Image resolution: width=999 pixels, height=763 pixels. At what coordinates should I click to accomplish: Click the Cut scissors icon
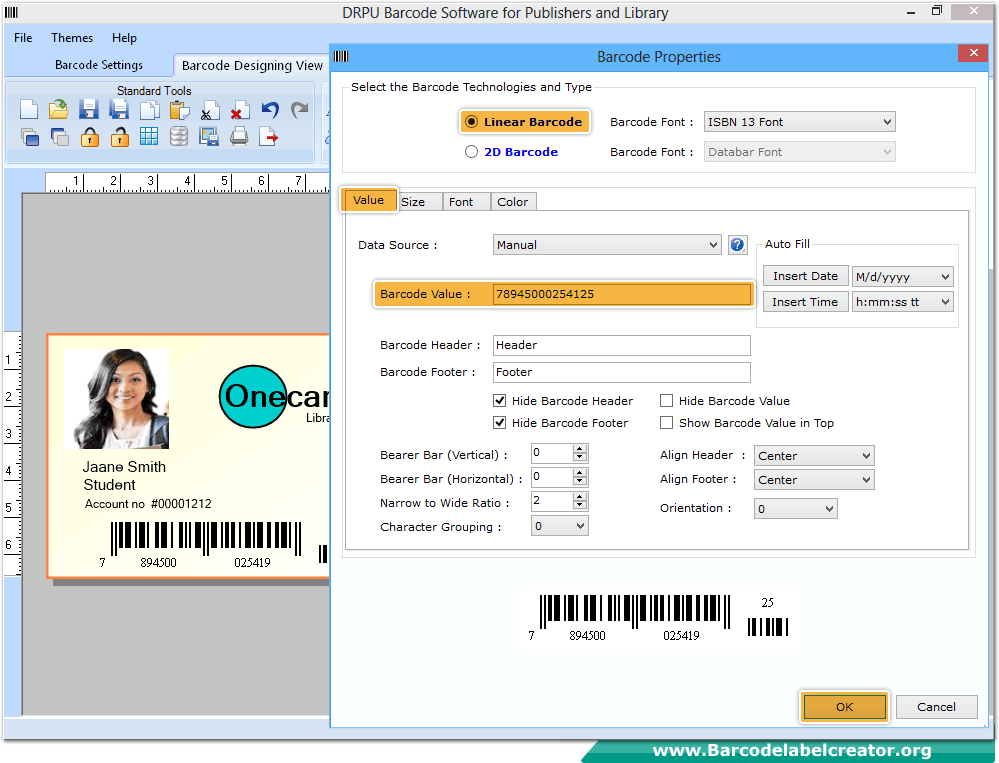point(210,110)
